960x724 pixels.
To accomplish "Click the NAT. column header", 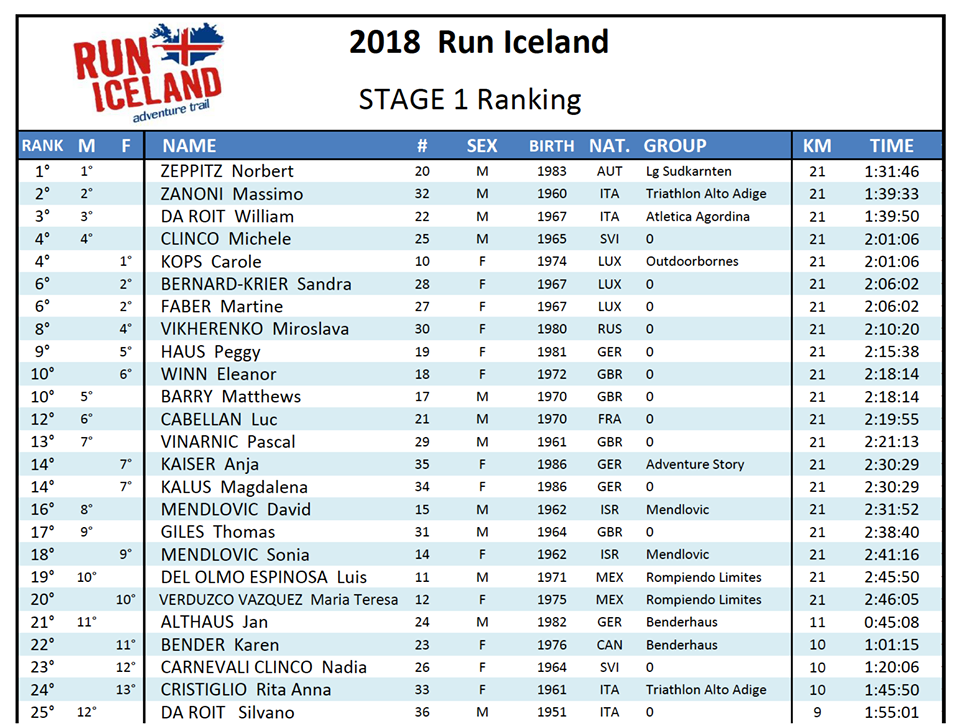I will pyautogui.click(x=609, y=146).
